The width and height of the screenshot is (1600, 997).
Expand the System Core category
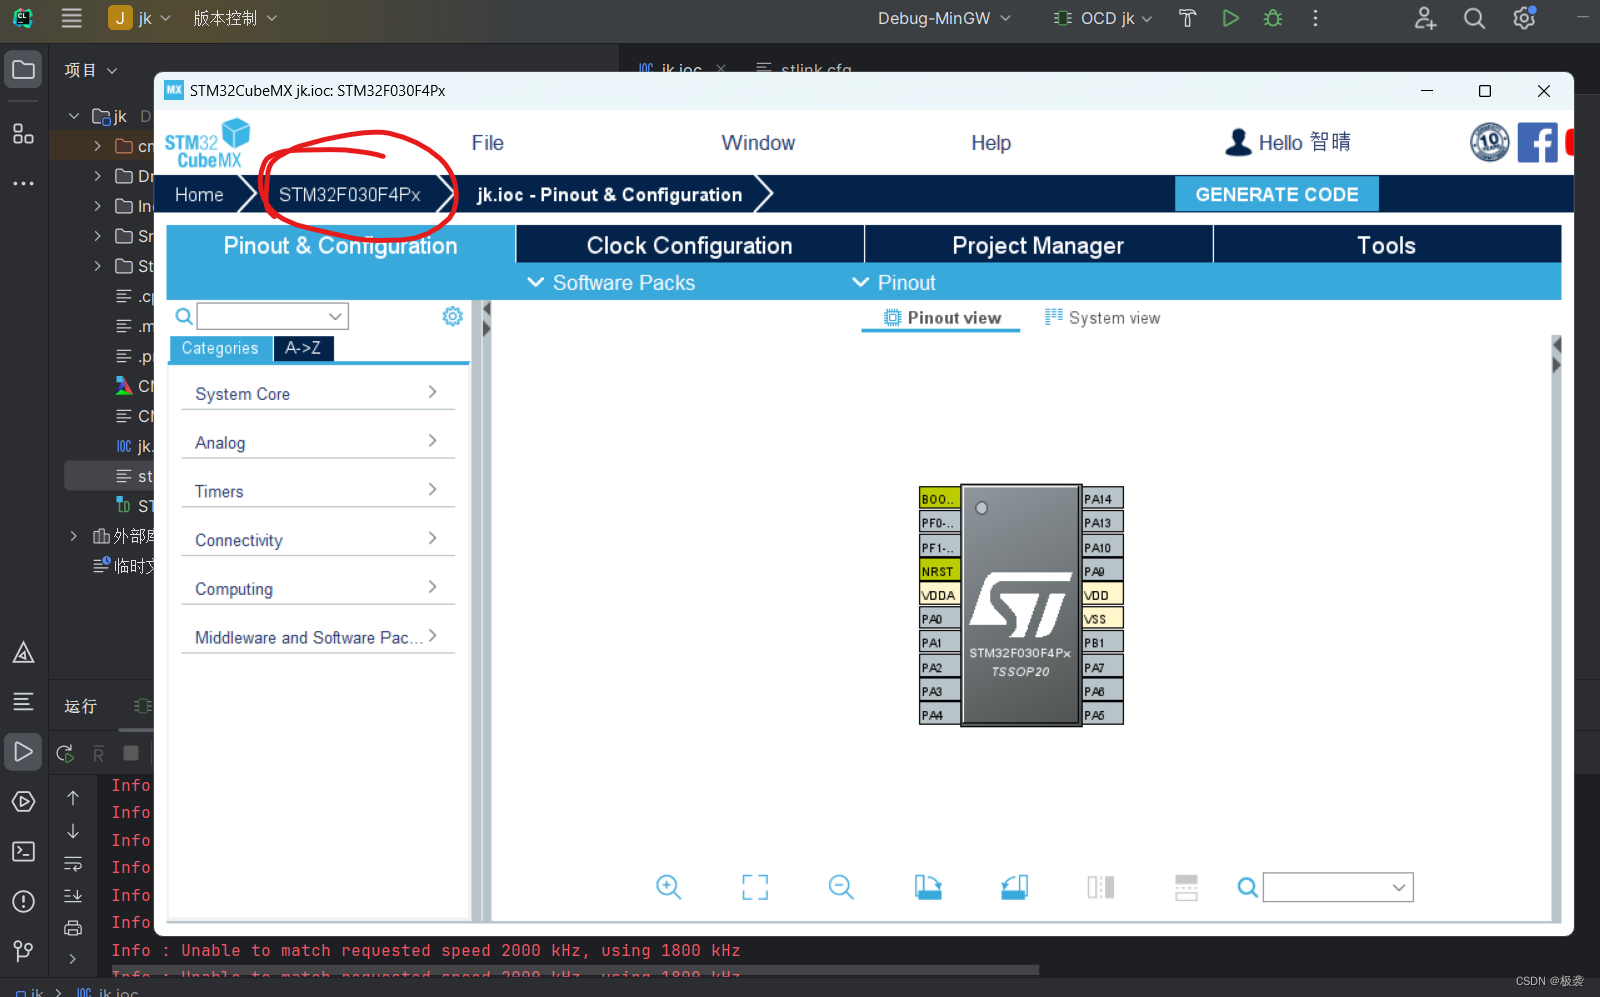pyautogui.click(x=318, y=394)
